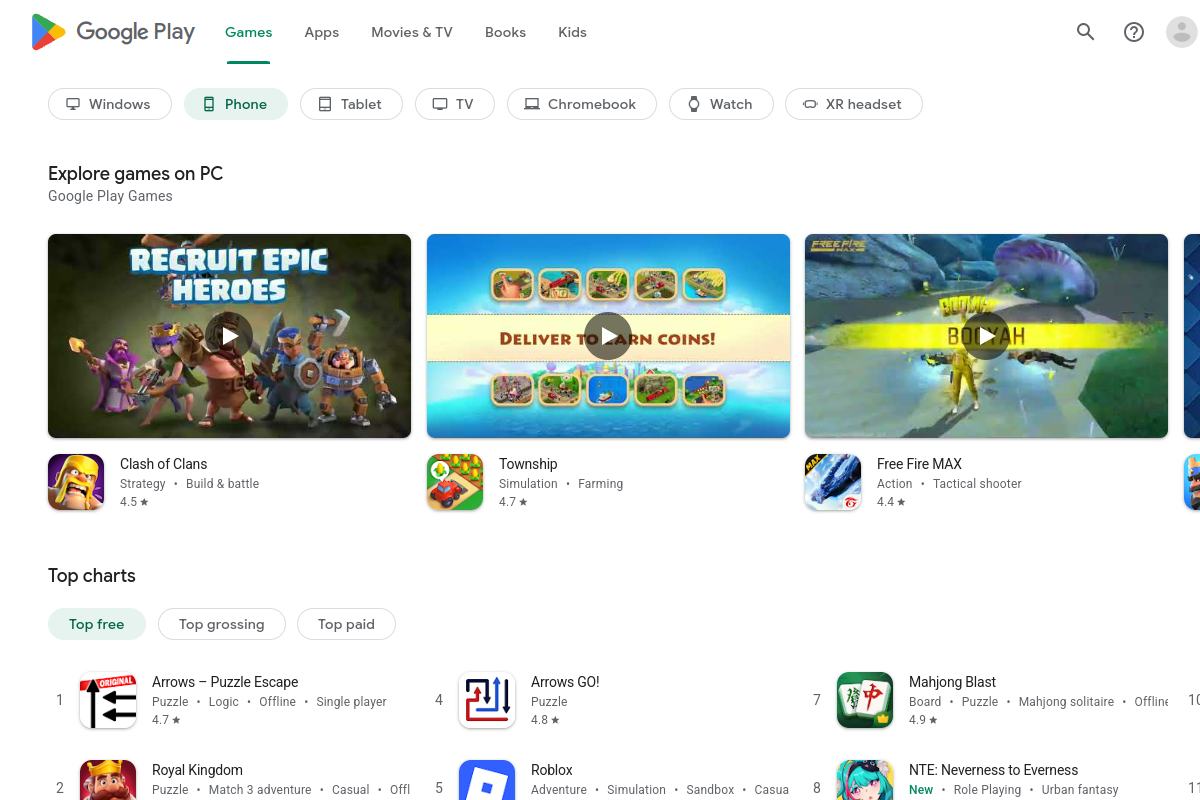1200x800 pixels.
Task: Open the Mahjong Blast title
Action: point(952,682)
